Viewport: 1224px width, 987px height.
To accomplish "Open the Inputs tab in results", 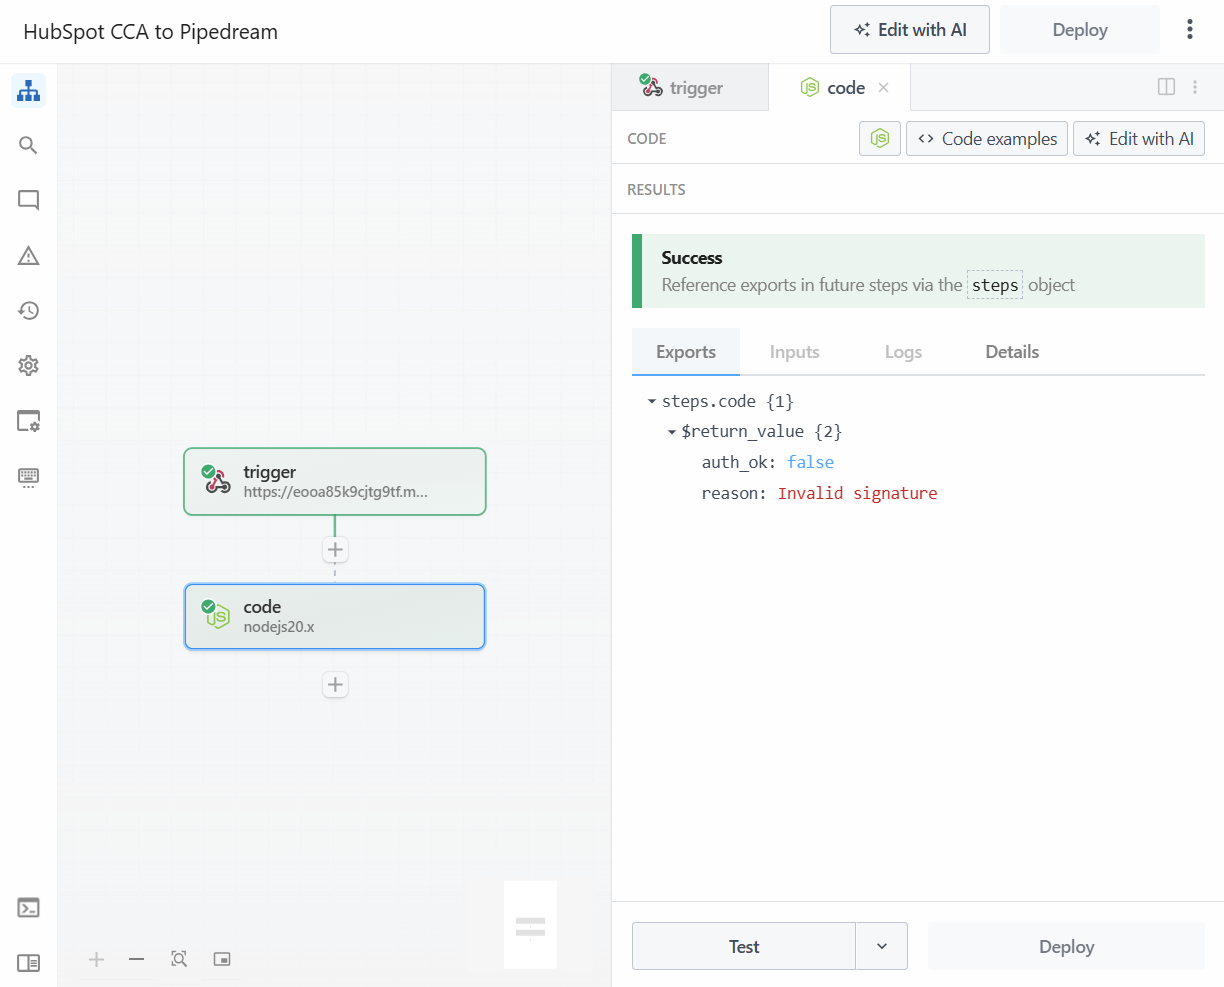I will pyautogui.click(x=794, y=352).
